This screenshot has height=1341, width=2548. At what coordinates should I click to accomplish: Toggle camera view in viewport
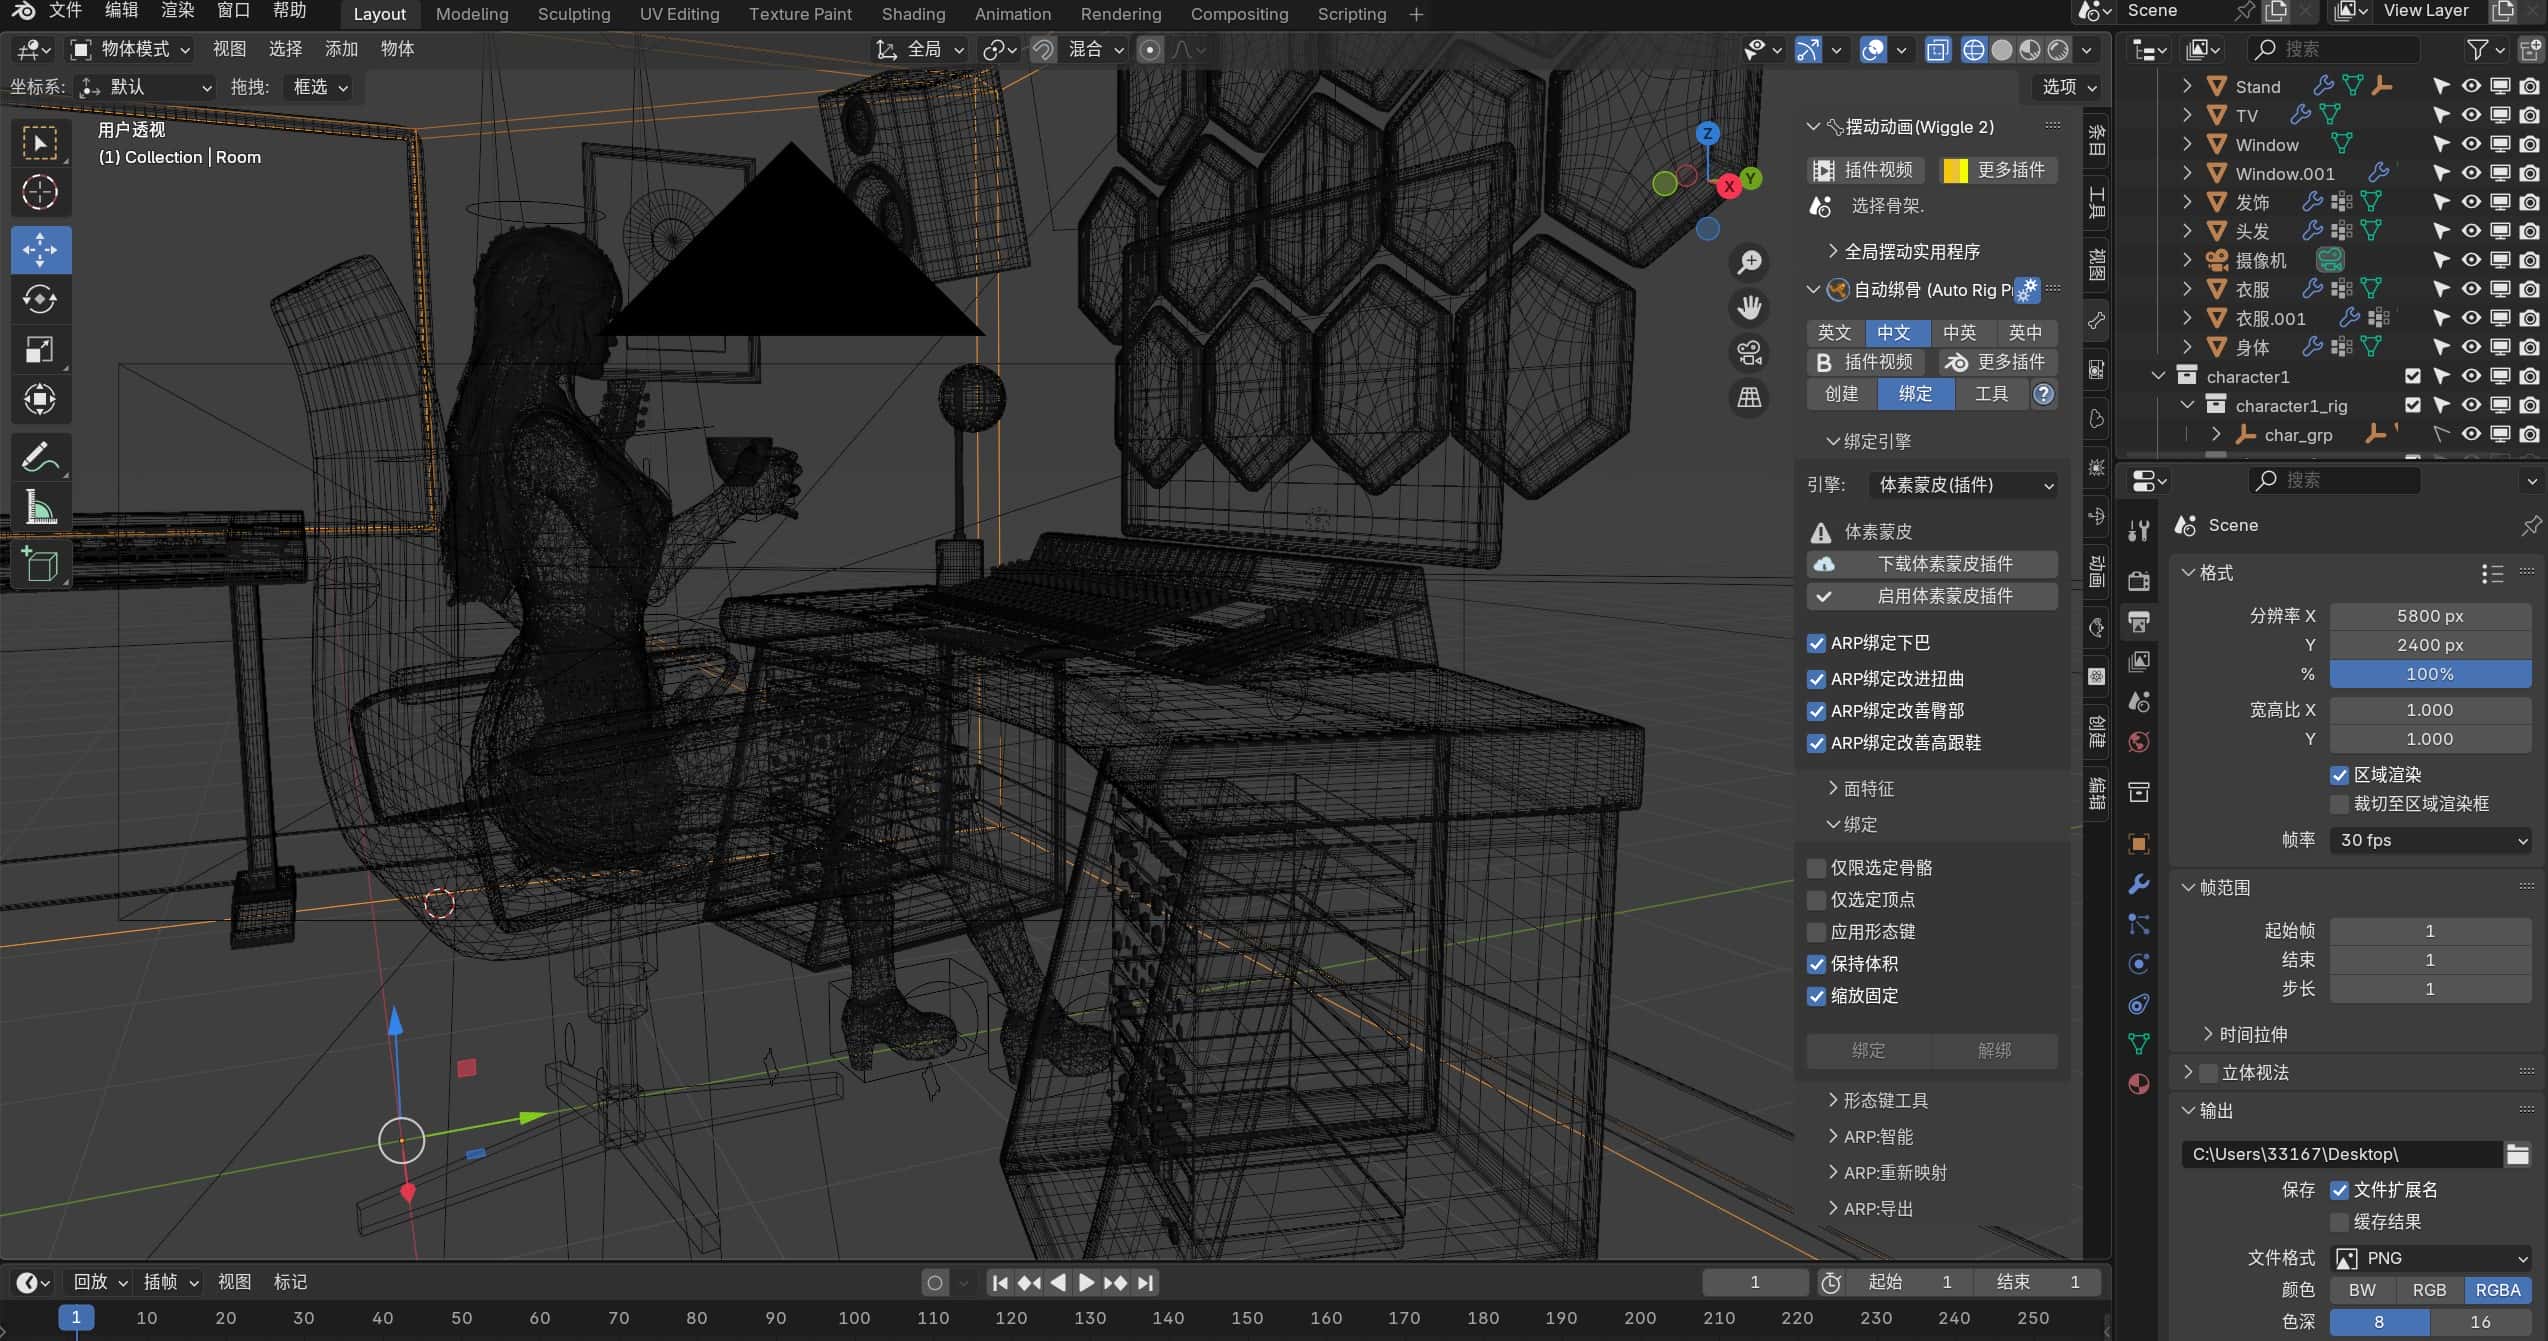coord(1749,353)
